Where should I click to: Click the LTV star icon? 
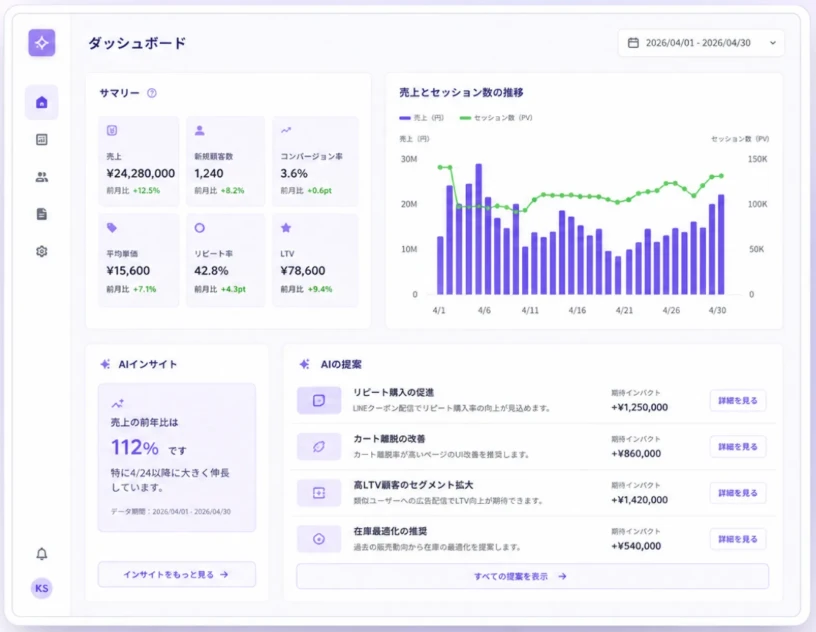pos(286,227)
